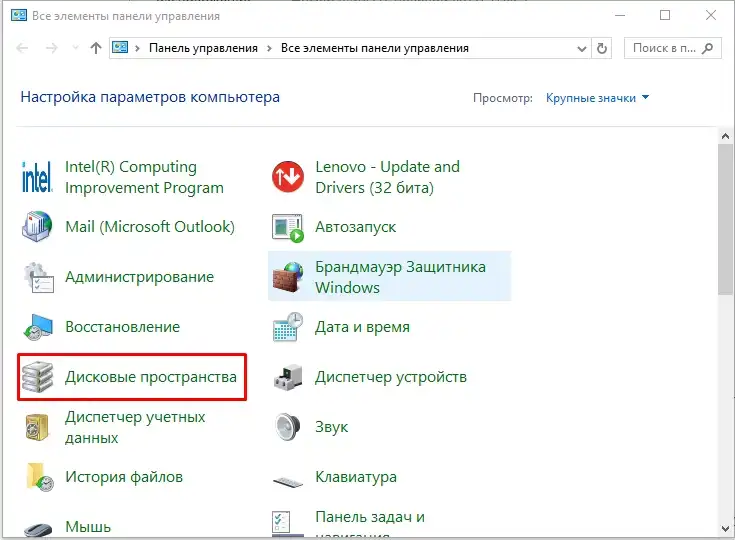Open the Диспетчер учетных данных link

(135, 427)
